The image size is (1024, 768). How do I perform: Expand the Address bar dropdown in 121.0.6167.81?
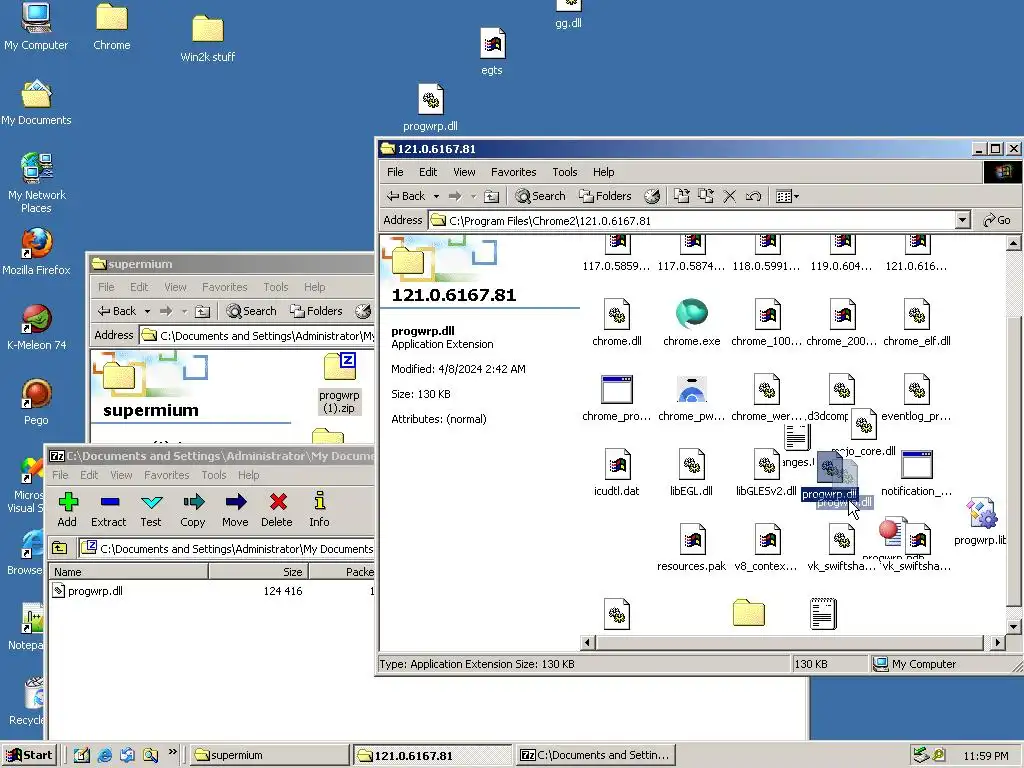tap(963, 220)
